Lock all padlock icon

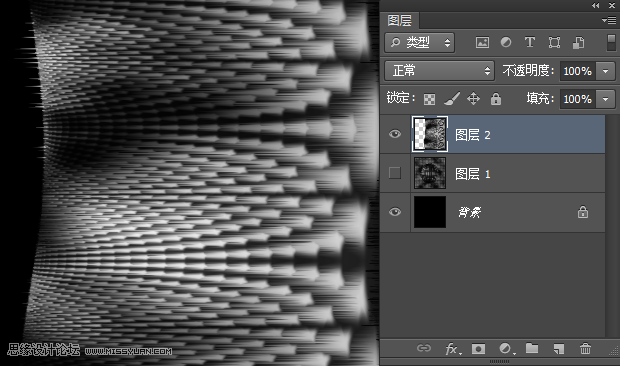pos(496,98)
